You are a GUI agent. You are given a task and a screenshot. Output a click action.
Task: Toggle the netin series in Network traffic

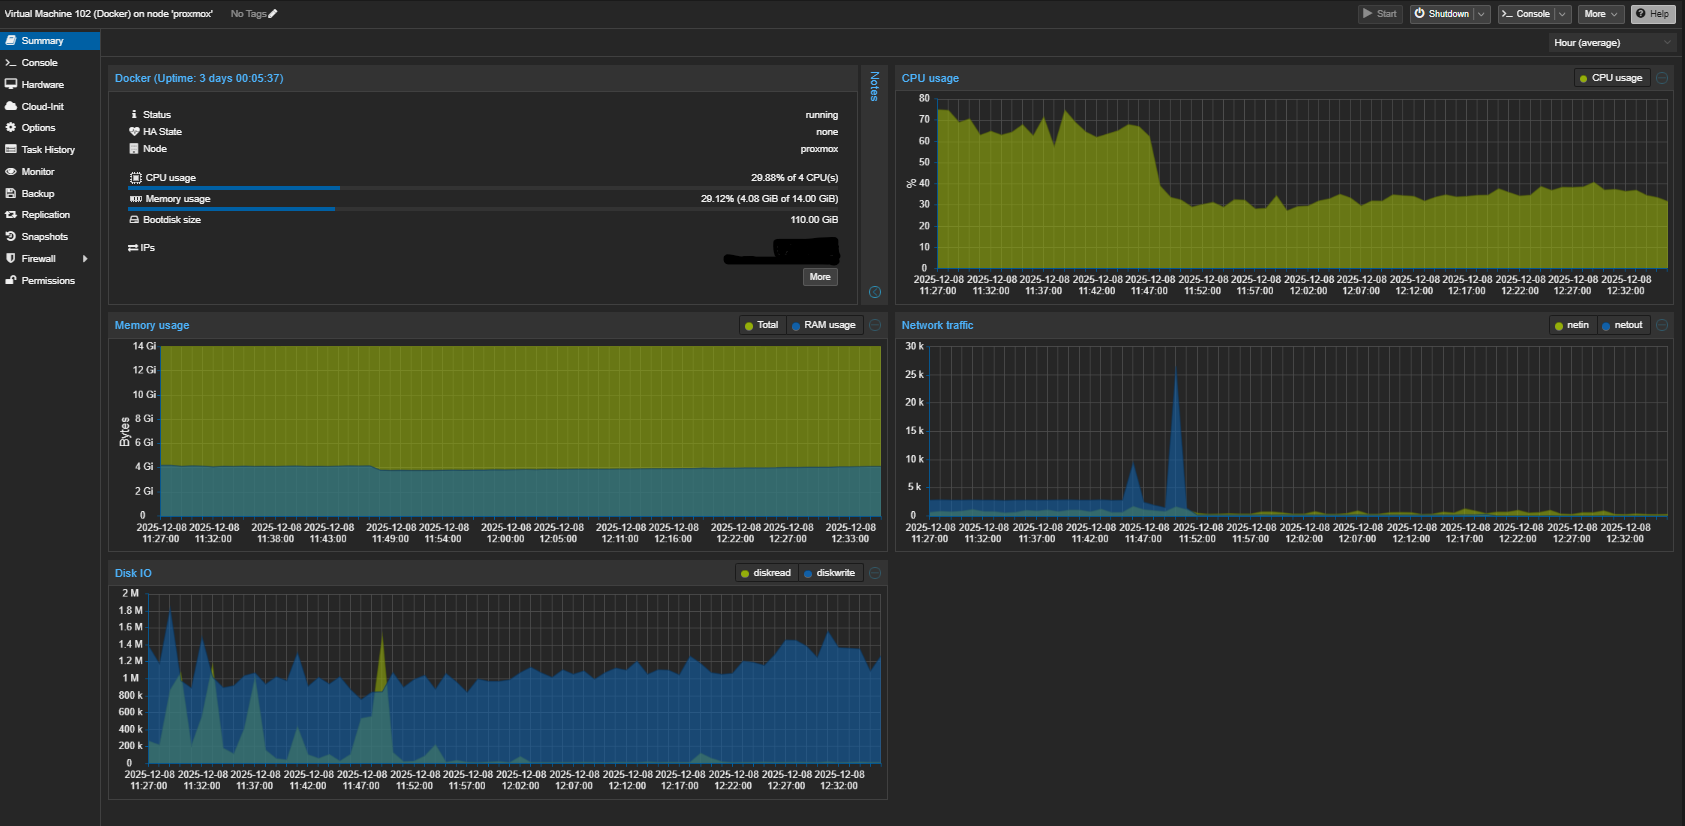pos(1572,325)
